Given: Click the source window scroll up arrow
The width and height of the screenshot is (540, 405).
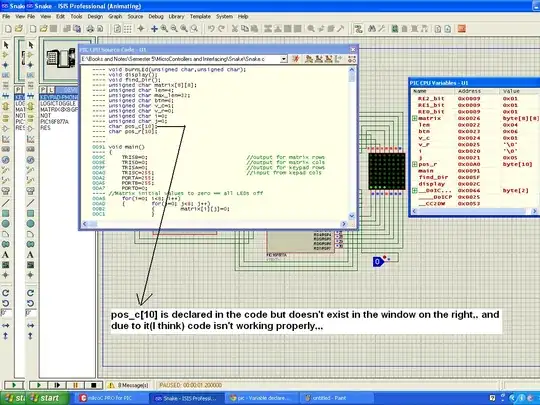Looking at the screenshot, I should coord(352,70).
